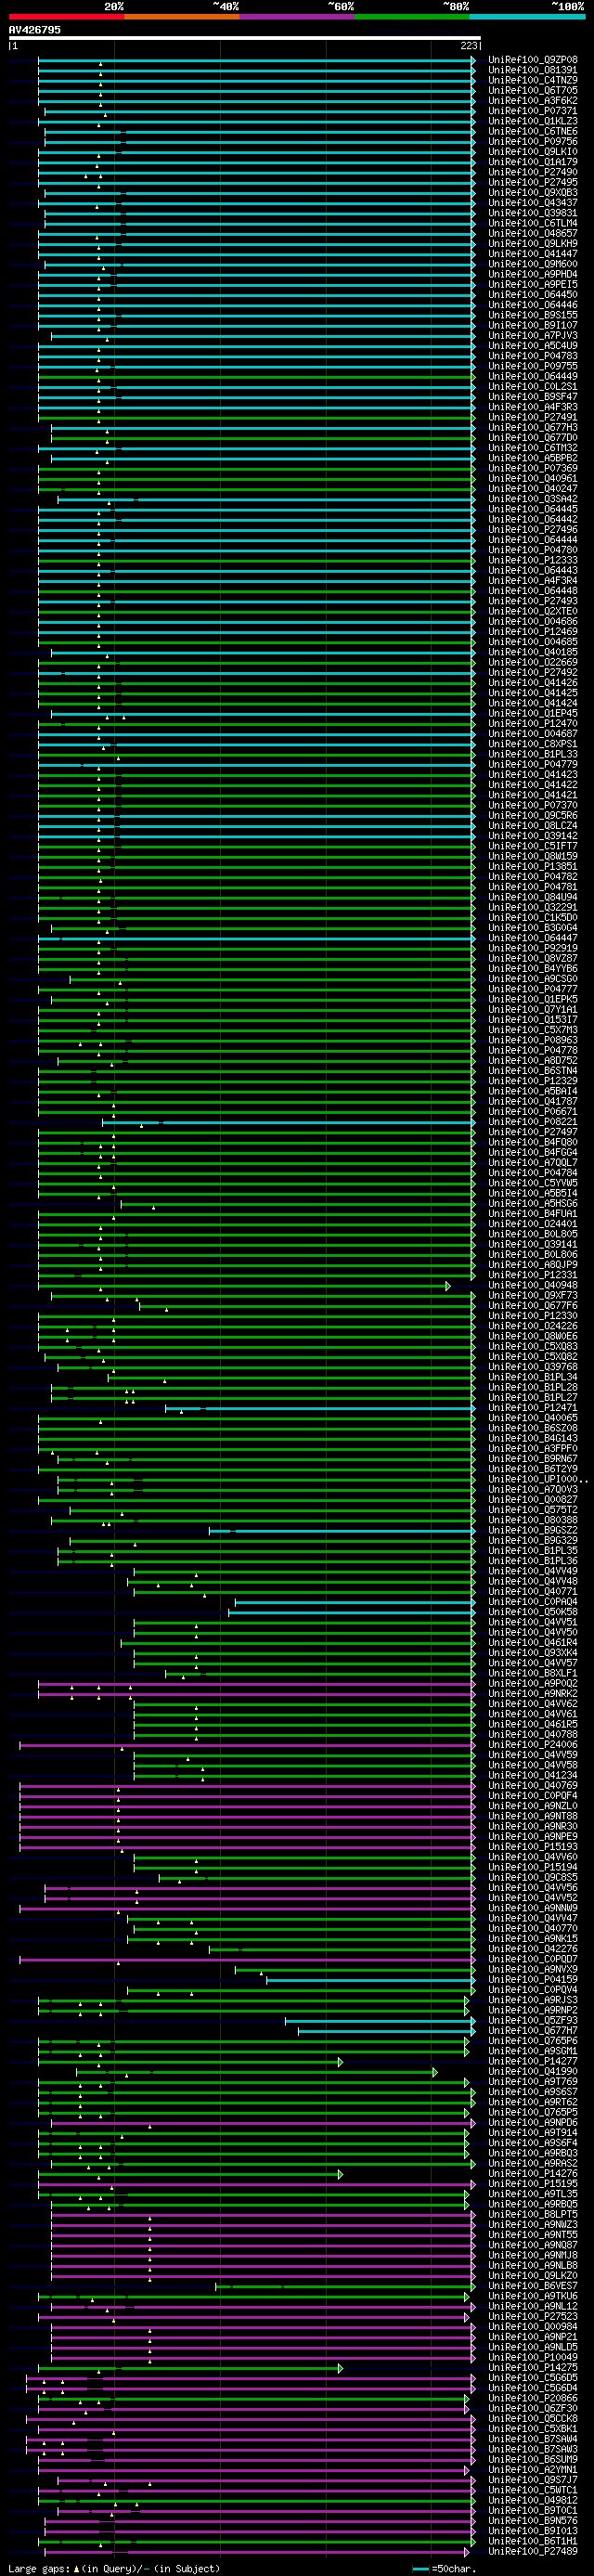The width and height of the screenshot is (594, 2576).
Task: Click hit UniRef100_O48657
Action: point(533,233)
